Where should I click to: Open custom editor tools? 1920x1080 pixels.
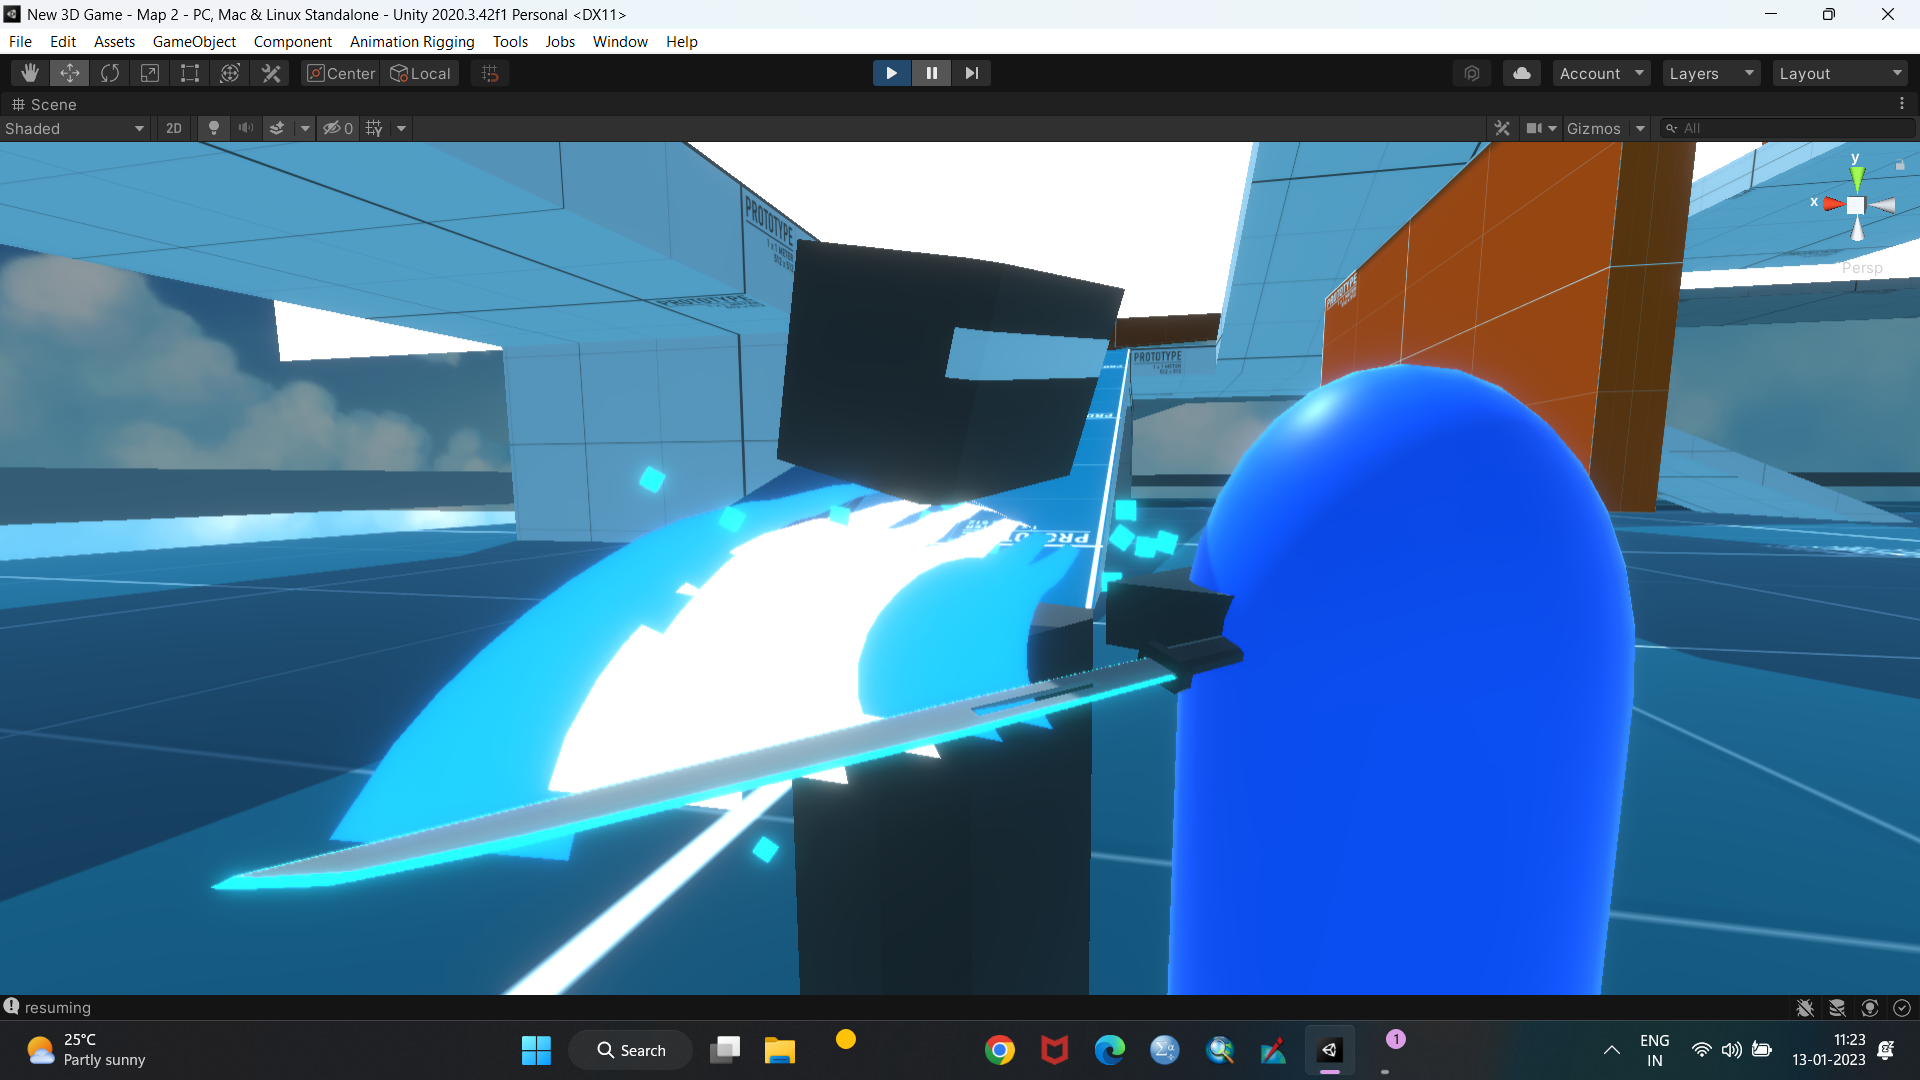pyautogui.click(x=271, y=73)
